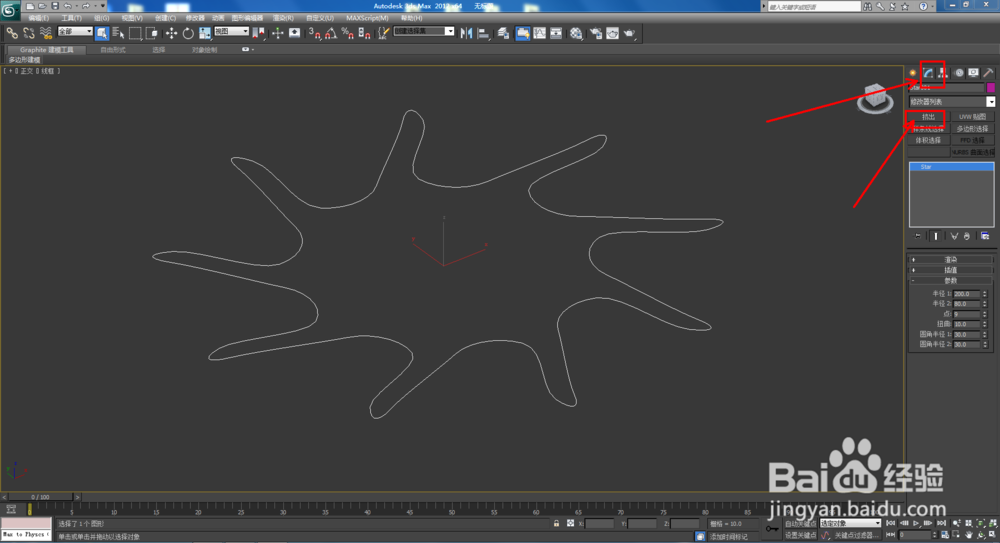Open the Utilities hammer panel tab
The height and width of the screenshot is (543, 1000).
[988, 73]
